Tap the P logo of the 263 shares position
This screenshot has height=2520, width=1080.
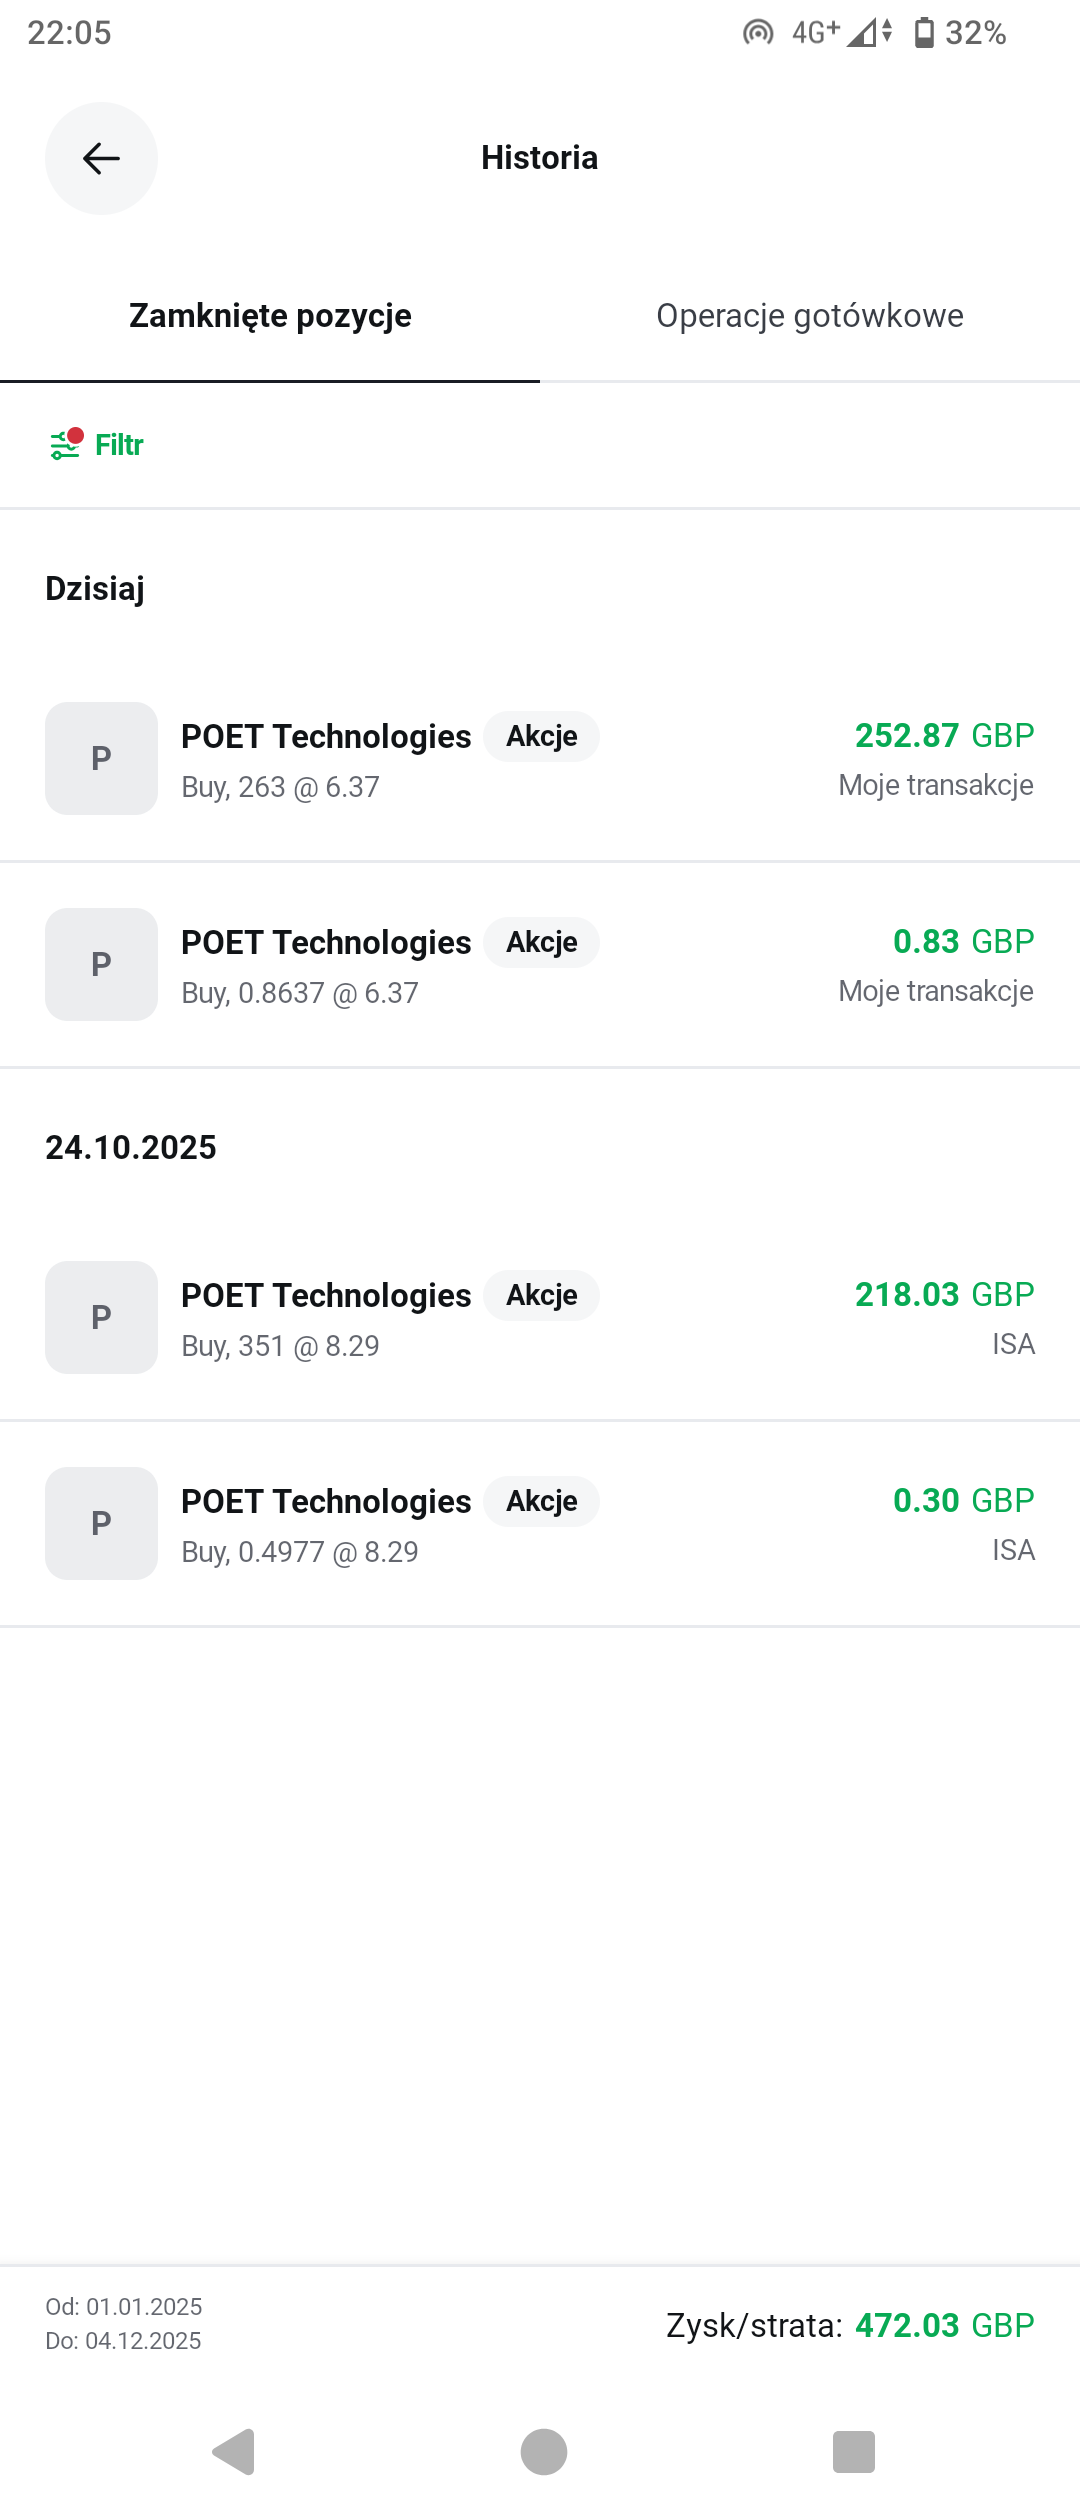tap(101, 758)
